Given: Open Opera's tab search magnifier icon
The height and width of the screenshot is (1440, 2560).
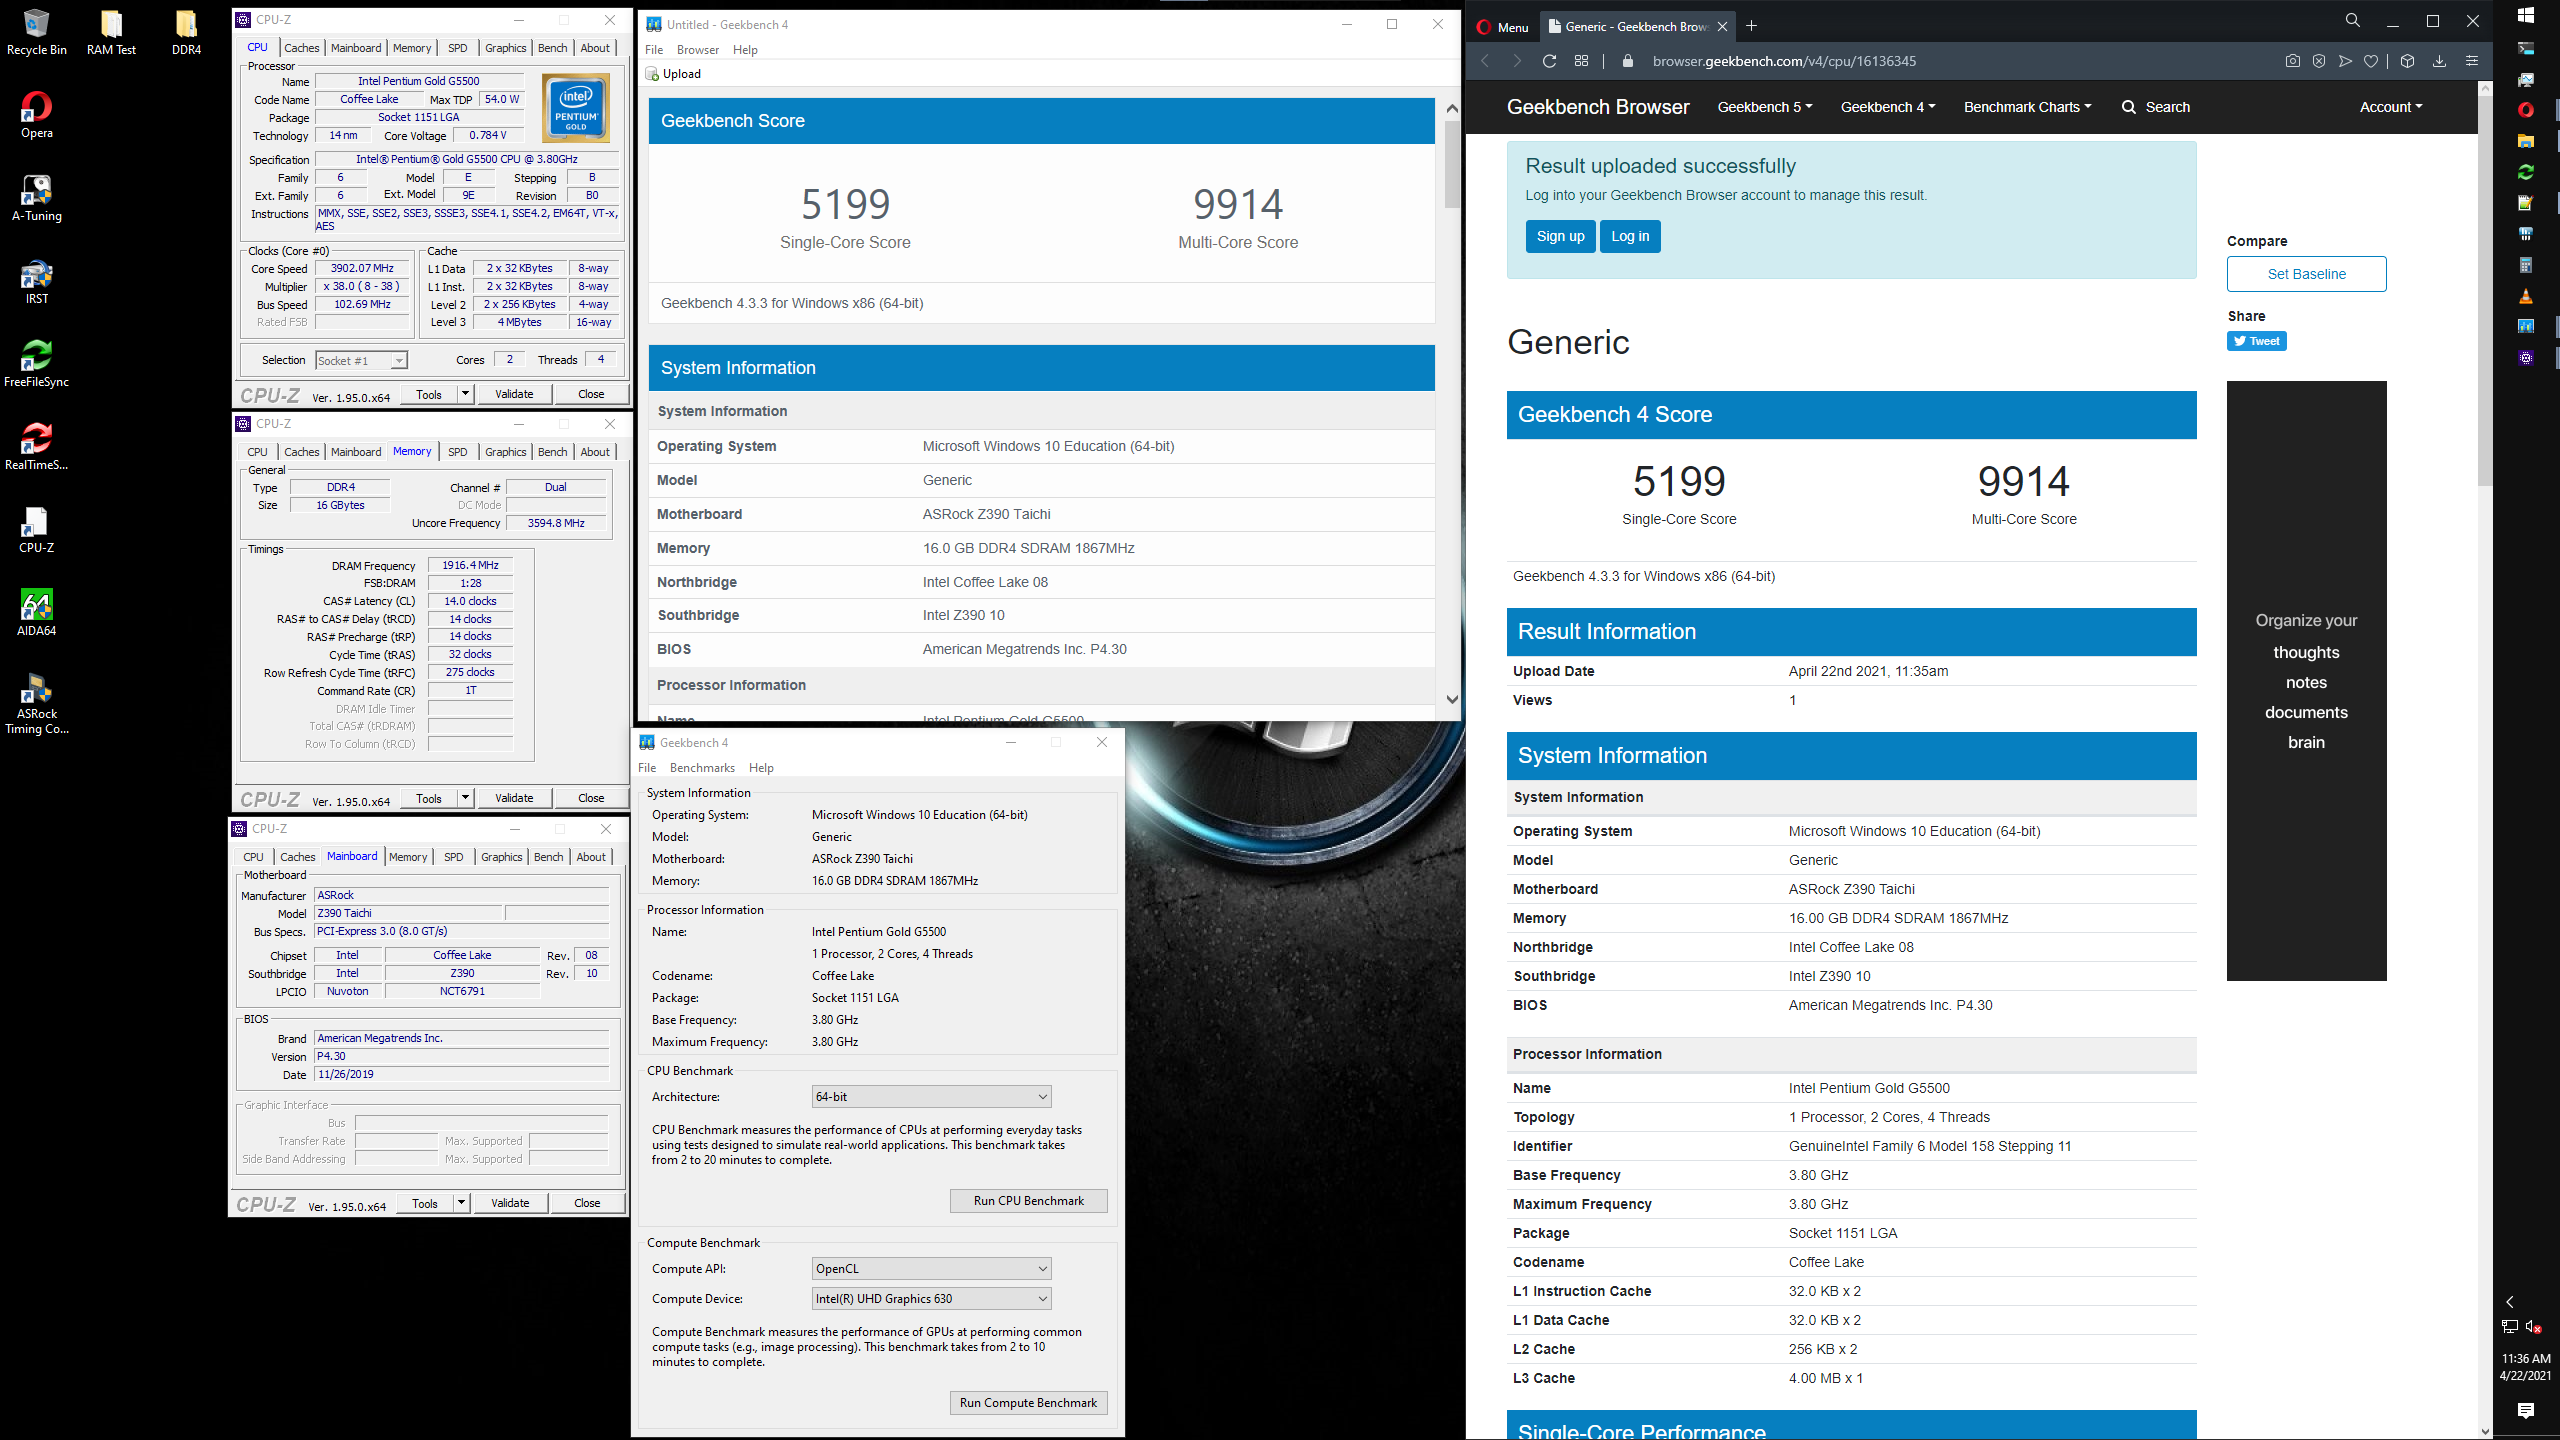Looking at the screenshot, I should 2353,21.
